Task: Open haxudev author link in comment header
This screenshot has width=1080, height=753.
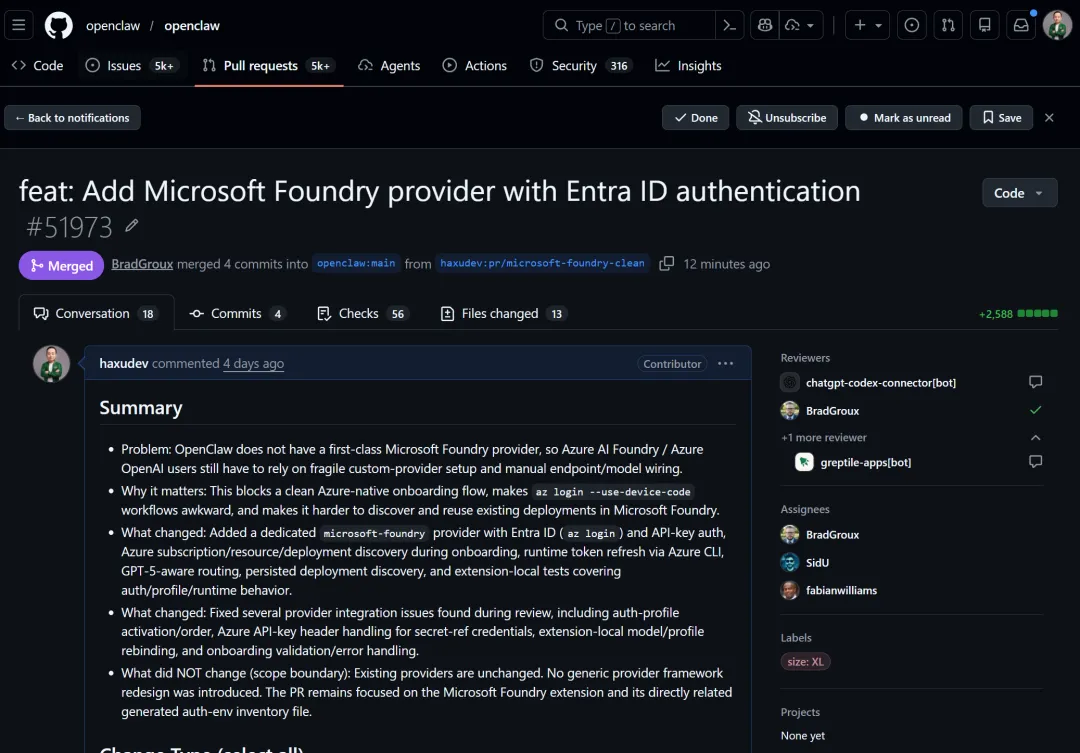Action: (123, 363)
